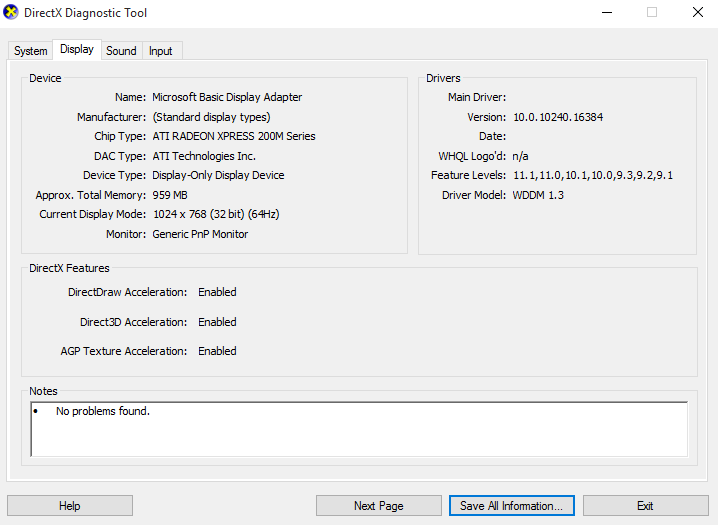Click the 'Driver Model:' label
The width and height of the screenshot is (718, 525).
[474, 195]
